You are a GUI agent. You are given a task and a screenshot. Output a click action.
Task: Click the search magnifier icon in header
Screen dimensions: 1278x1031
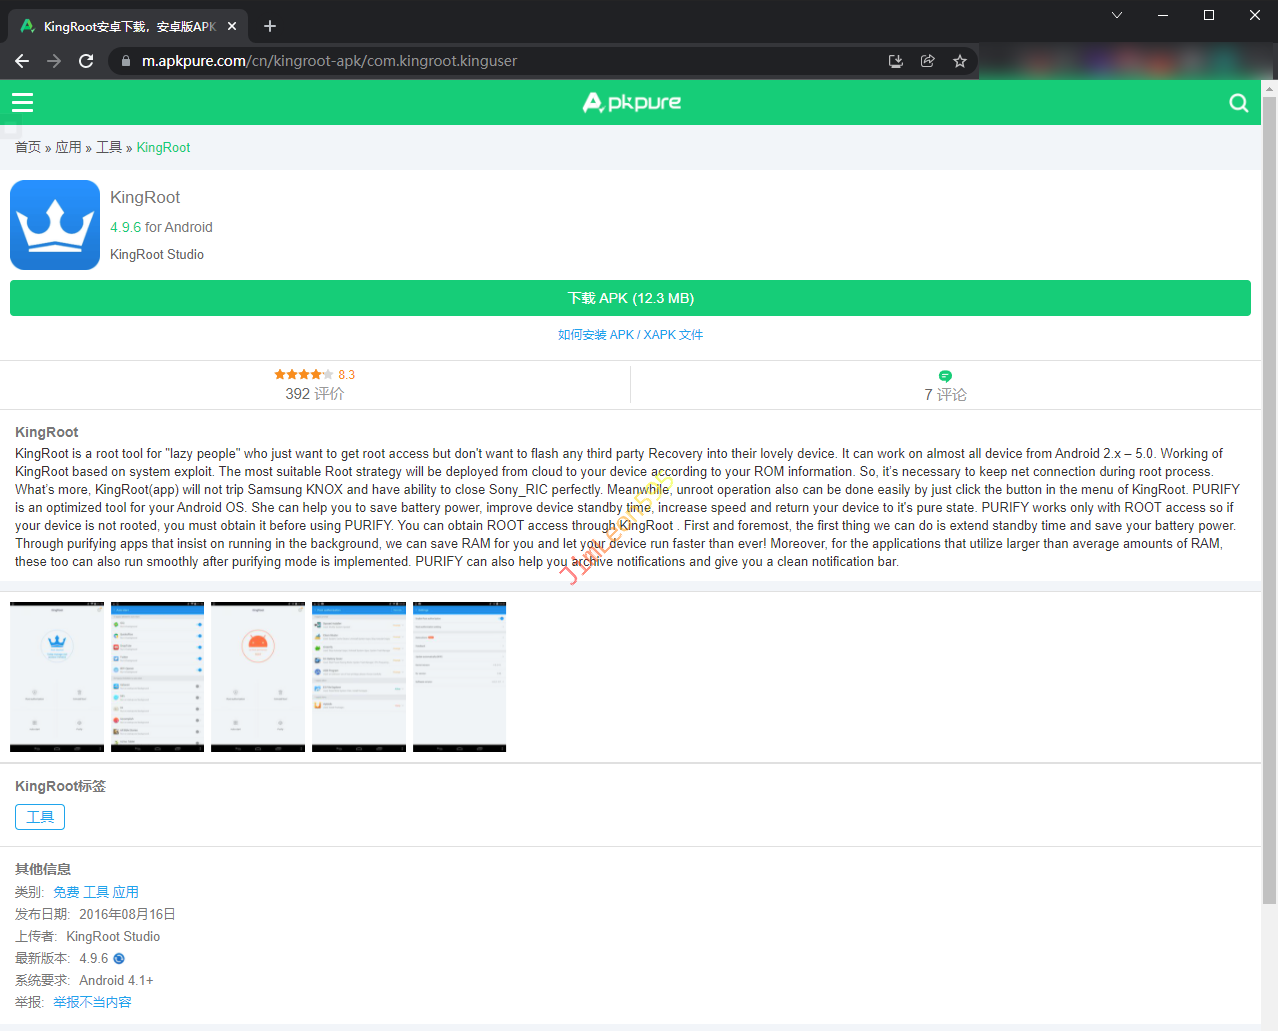[x=1238, y=103]
